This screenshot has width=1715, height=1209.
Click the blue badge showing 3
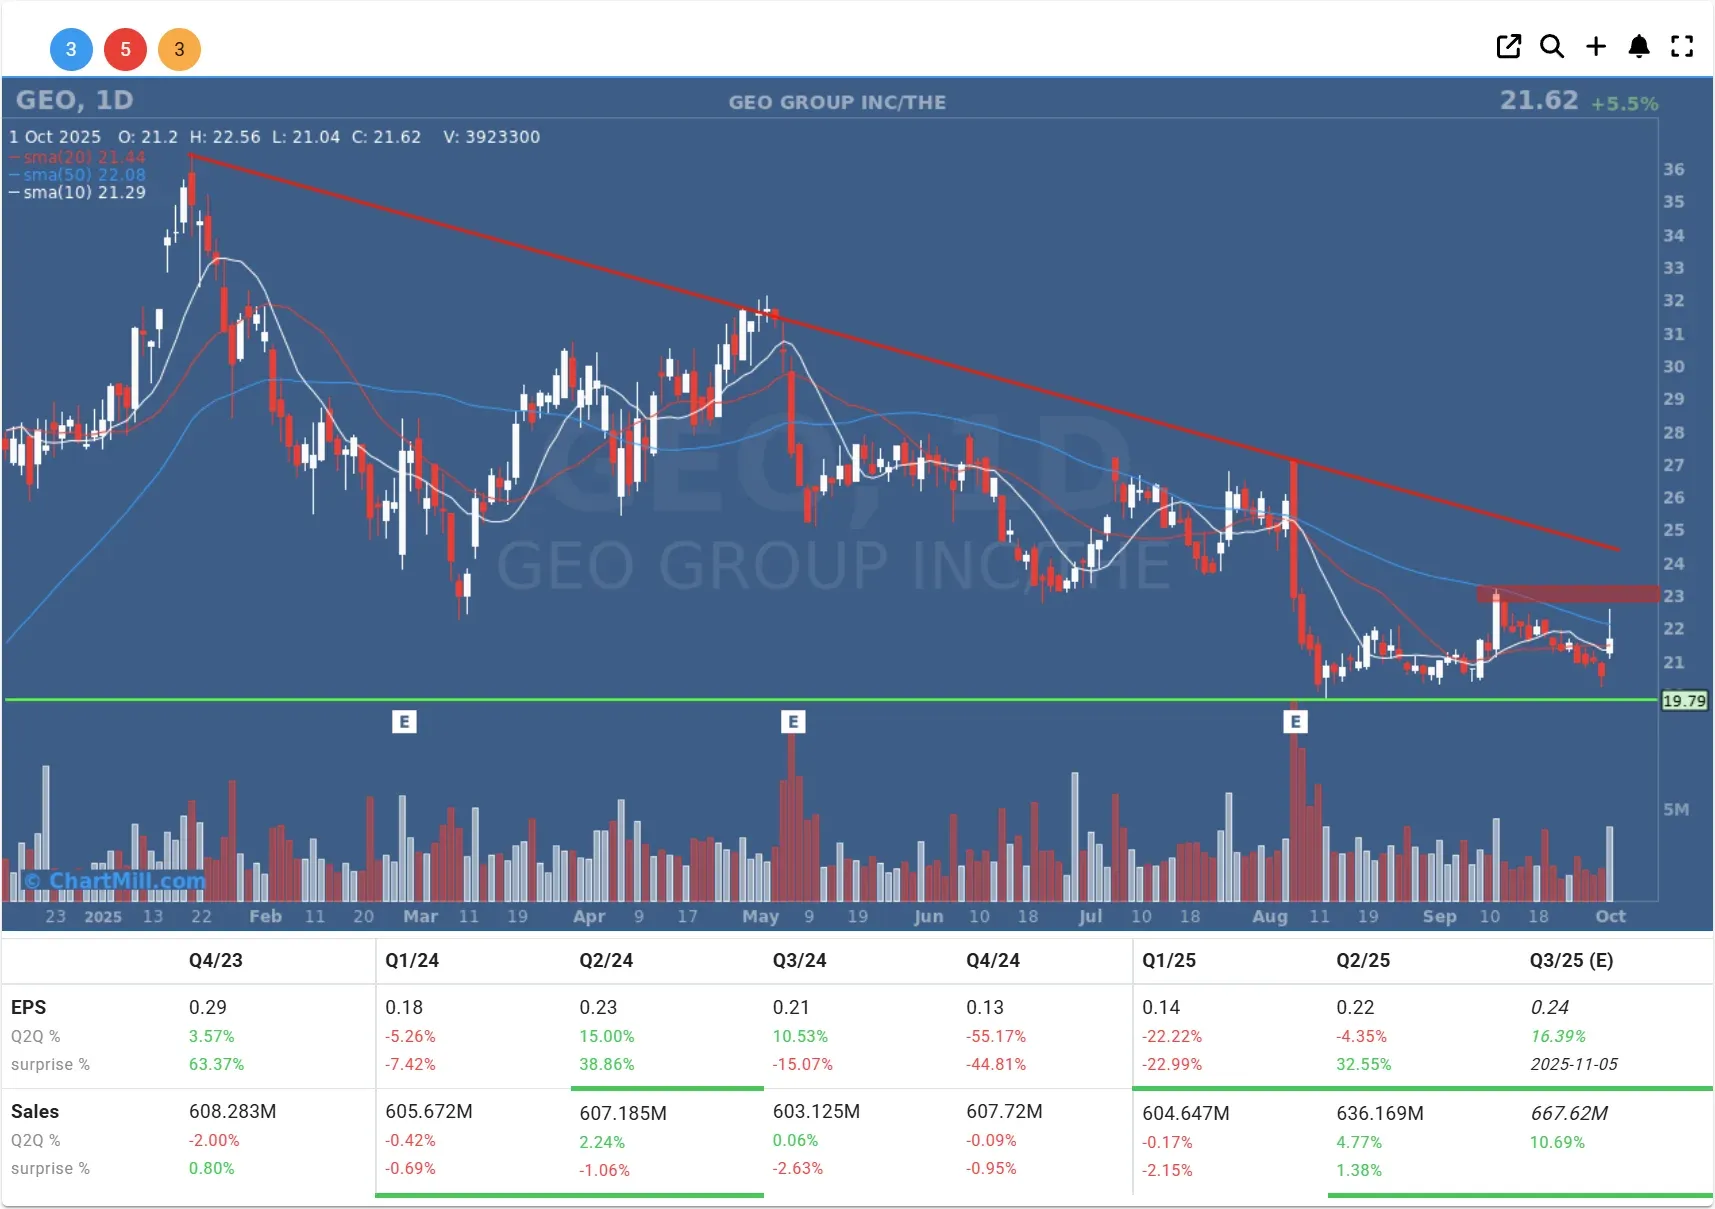point(71,49)
